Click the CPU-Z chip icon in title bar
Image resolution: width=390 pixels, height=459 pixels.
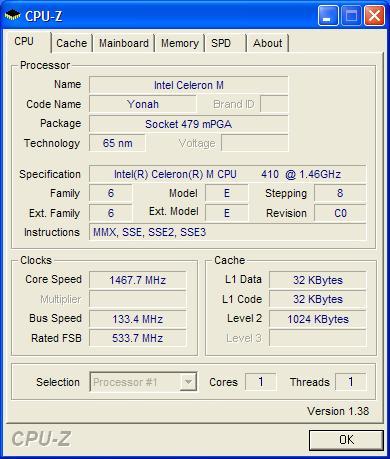(x=12, y=15)
